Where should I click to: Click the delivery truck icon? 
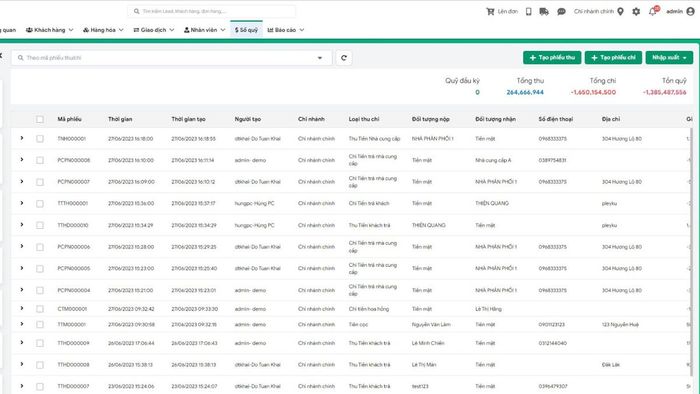(x=544, y=12)
